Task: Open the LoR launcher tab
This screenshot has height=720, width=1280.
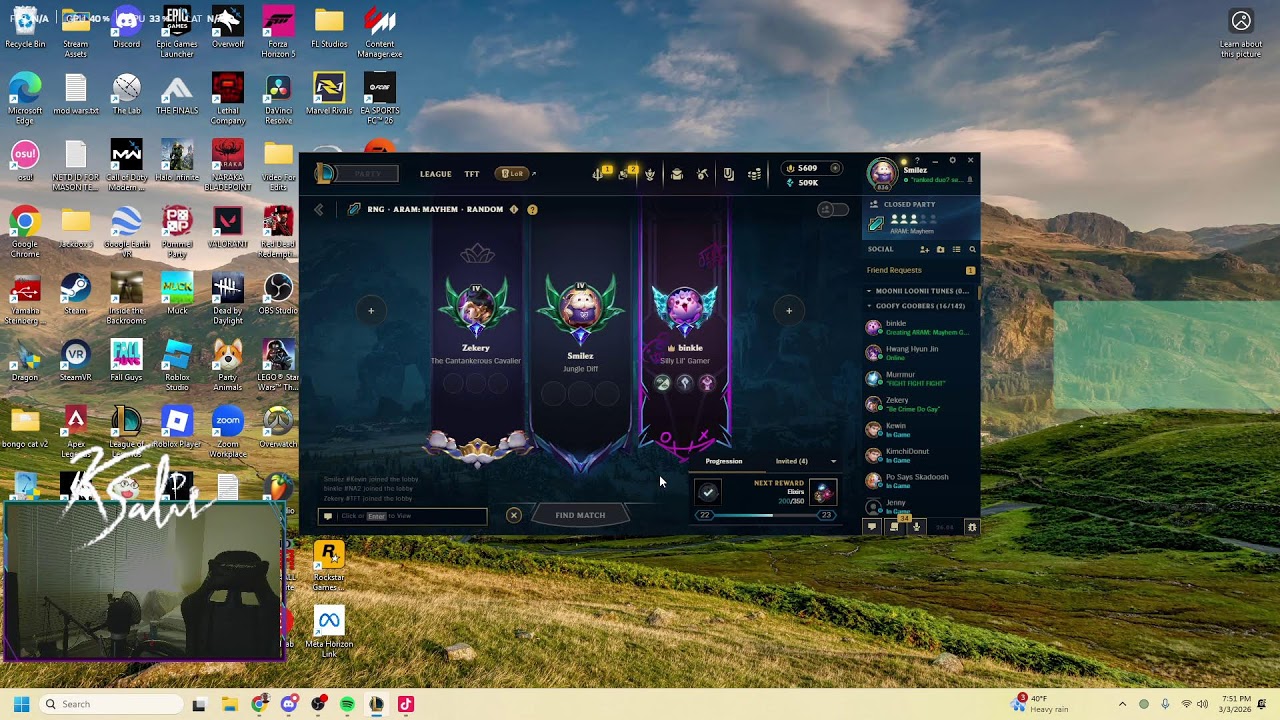Action: 513,174
